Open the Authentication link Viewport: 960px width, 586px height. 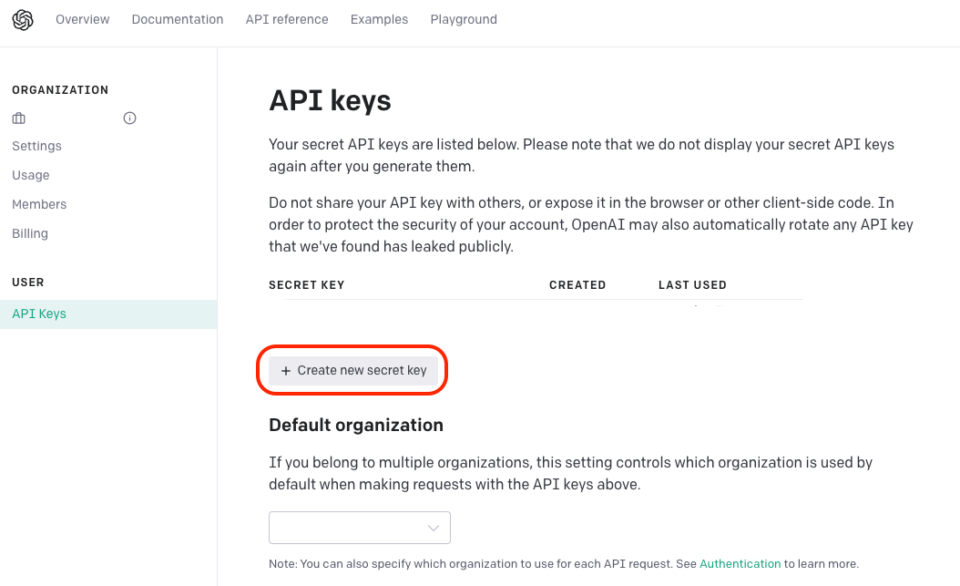tap(740, 563)
